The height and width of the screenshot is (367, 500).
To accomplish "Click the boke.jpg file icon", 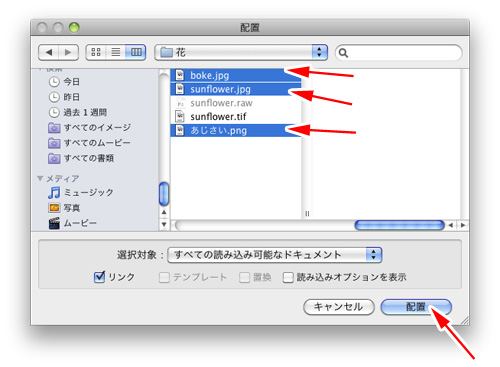I will [x=180, y=75].
